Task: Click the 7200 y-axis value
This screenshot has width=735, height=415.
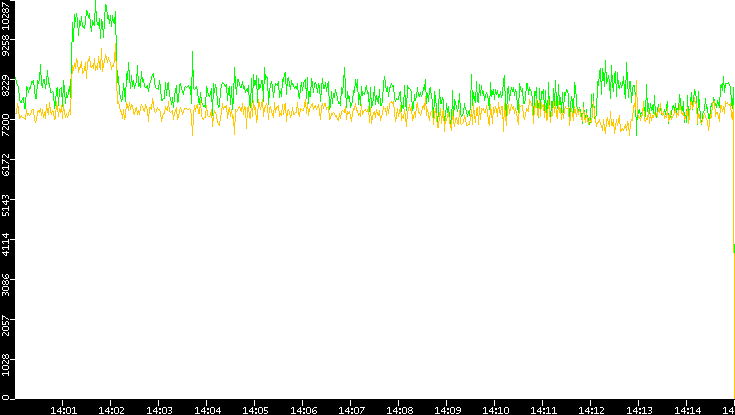Action: 5,124
